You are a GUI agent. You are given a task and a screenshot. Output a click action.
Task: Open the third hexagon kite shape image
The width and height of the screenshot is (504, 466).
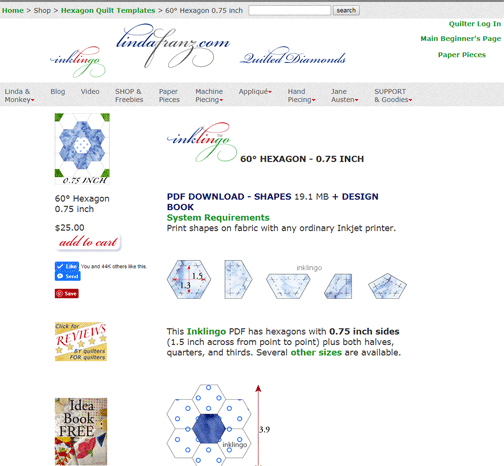pos(387,286)
